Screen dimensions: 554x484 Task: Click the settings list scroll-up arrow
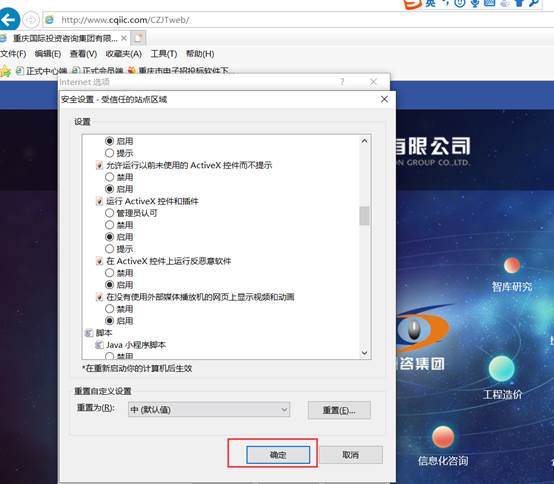click(x=364, y=141)
